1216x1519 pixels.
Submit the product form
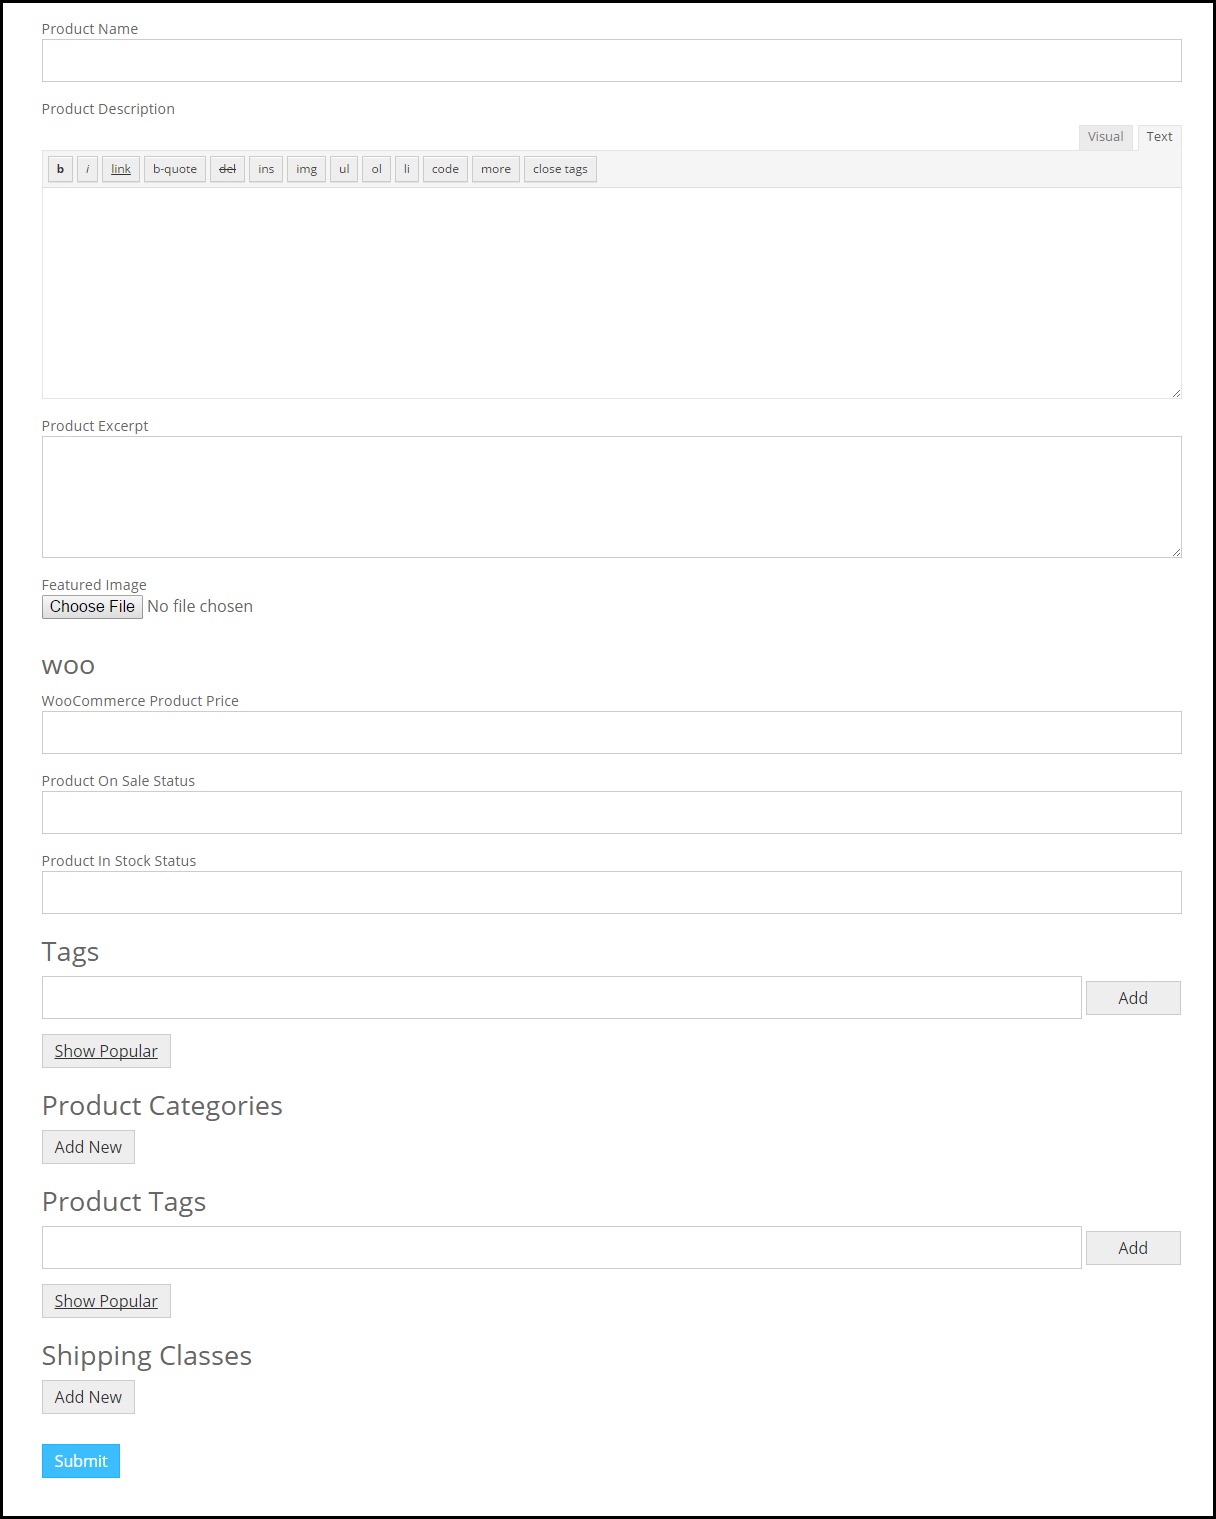pyautogui.click(x=81, y=1461)
